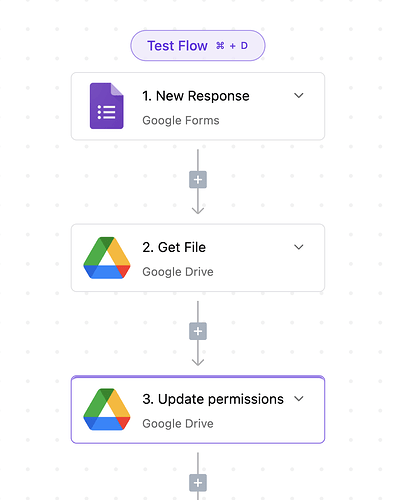
Task: Click the connector line below Update permissions card
Action: tap(198, 463)
